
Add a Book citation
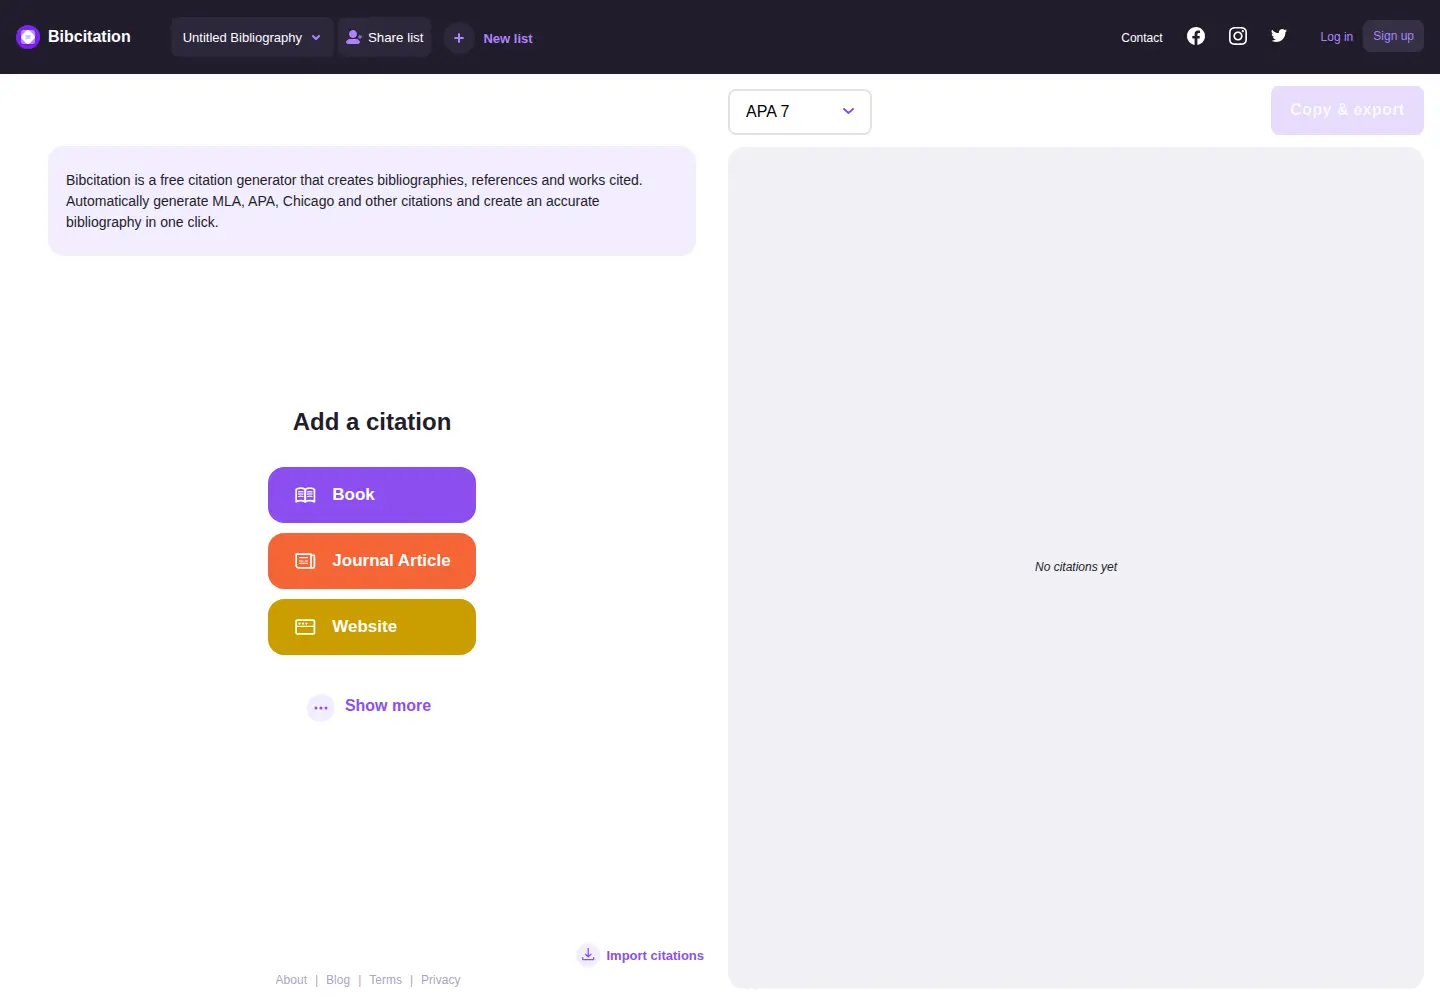(x=372, y=495)
